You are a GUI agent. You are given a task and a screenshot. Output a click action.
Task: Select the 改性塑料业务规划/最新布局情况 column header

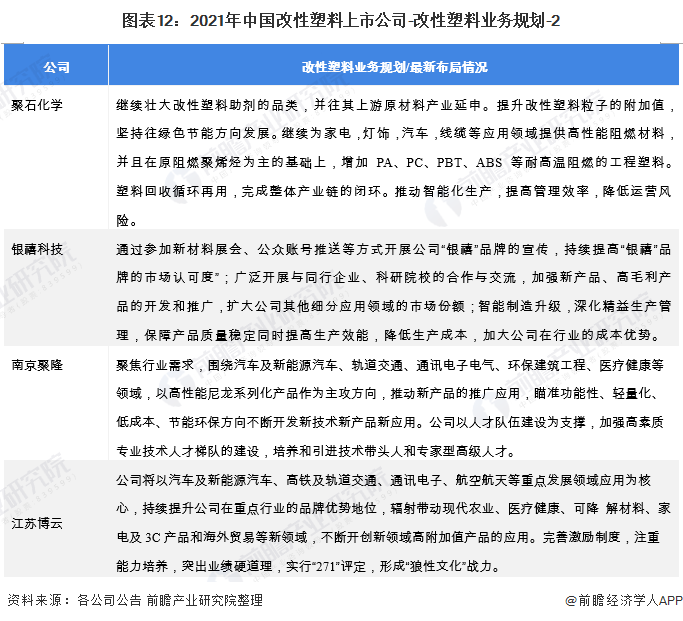(x=395, y=68)
